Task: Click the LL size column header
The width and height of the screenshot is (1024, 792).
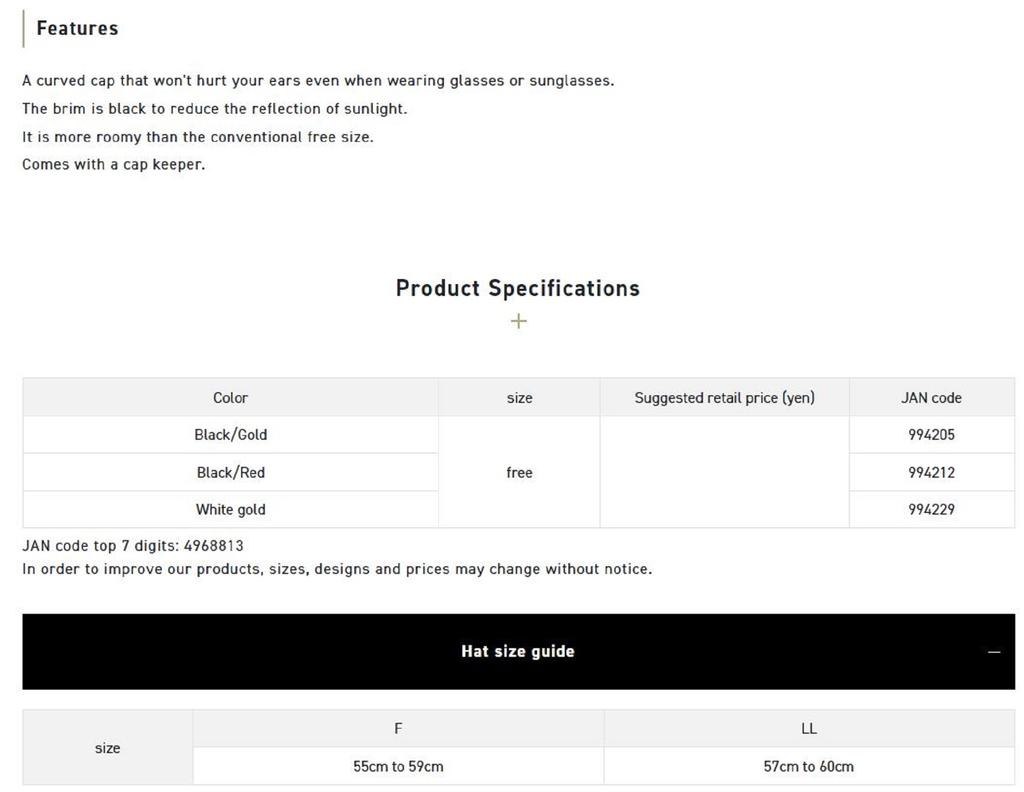Action: tap(809, 729)
